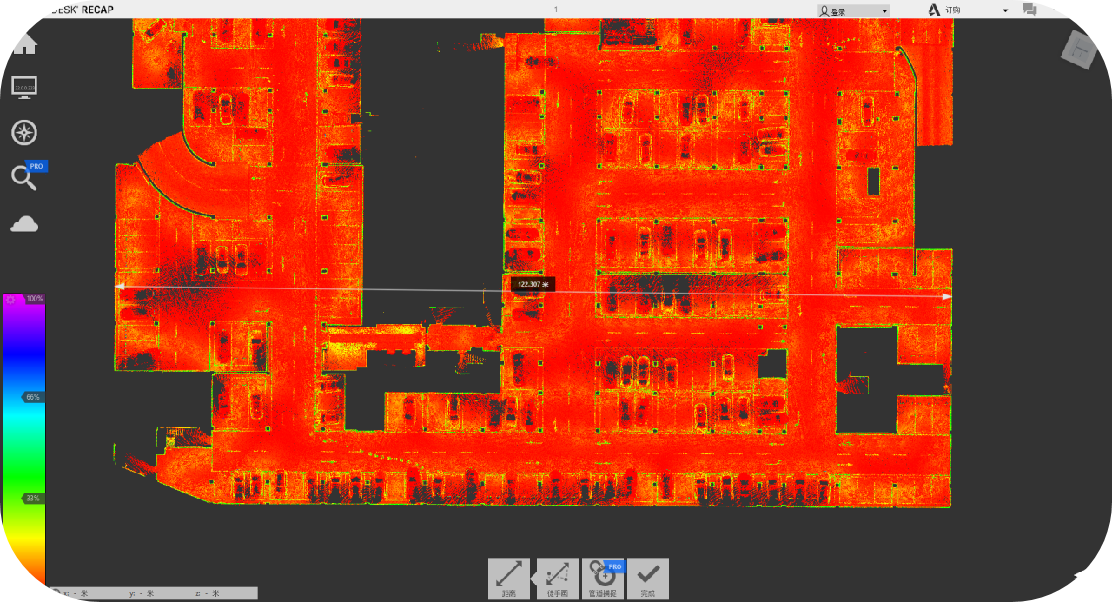Click the cloud icon in the sidebar
The image size is (1113, 603).
[24, 224]
